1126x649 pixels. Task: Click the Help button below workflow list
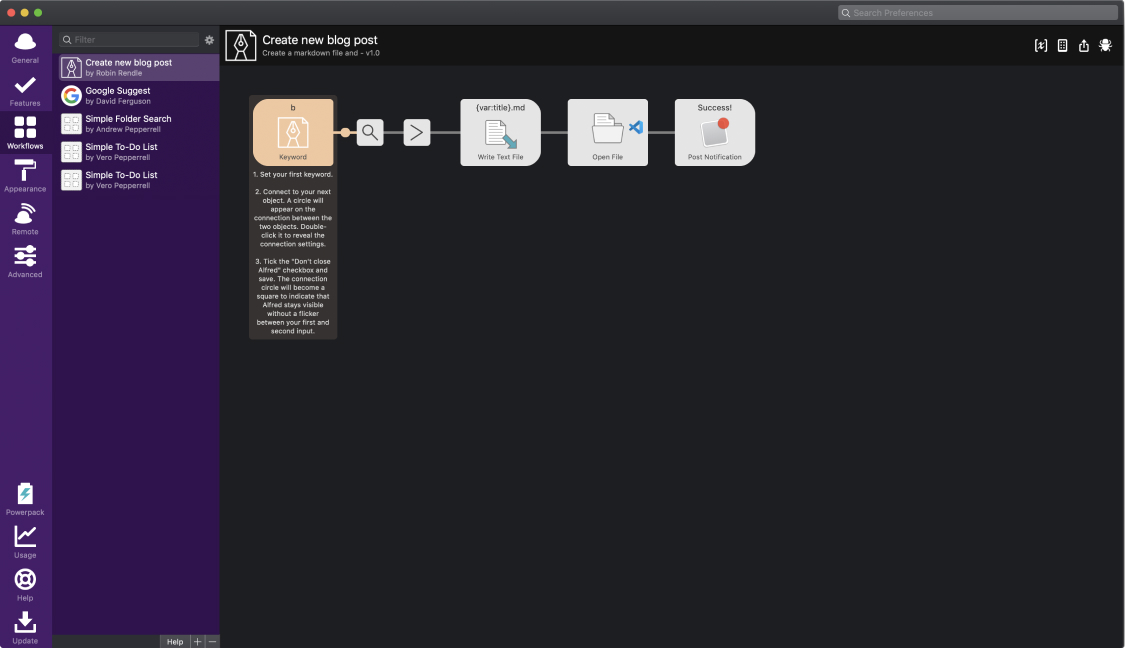[175, 642]
